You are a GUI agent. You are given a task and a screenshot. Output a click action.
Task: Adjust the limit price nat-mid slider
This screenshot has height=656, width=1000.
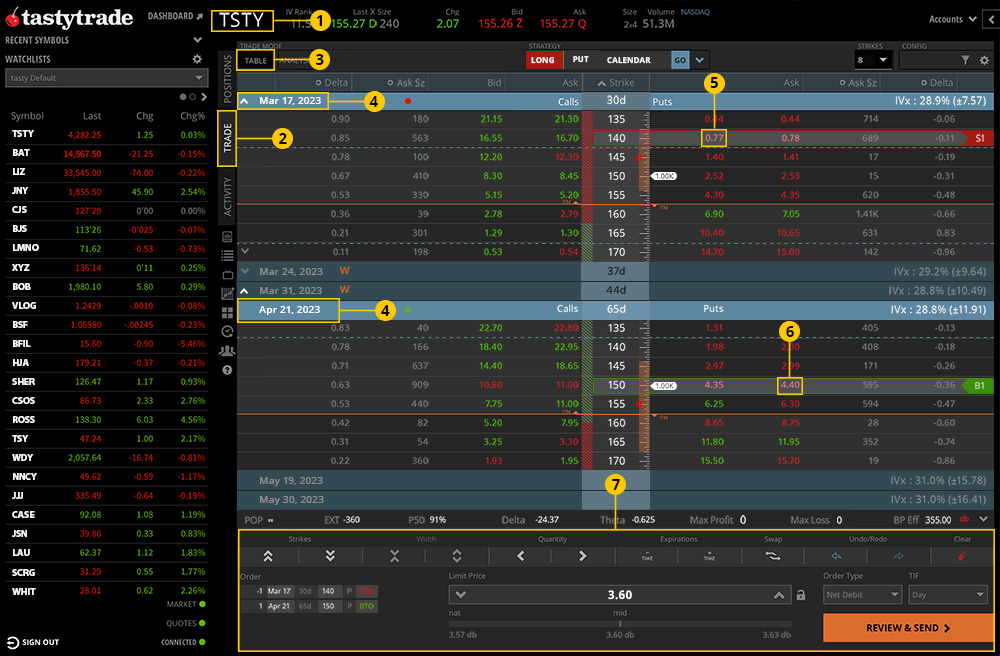(x=620, y=624)
